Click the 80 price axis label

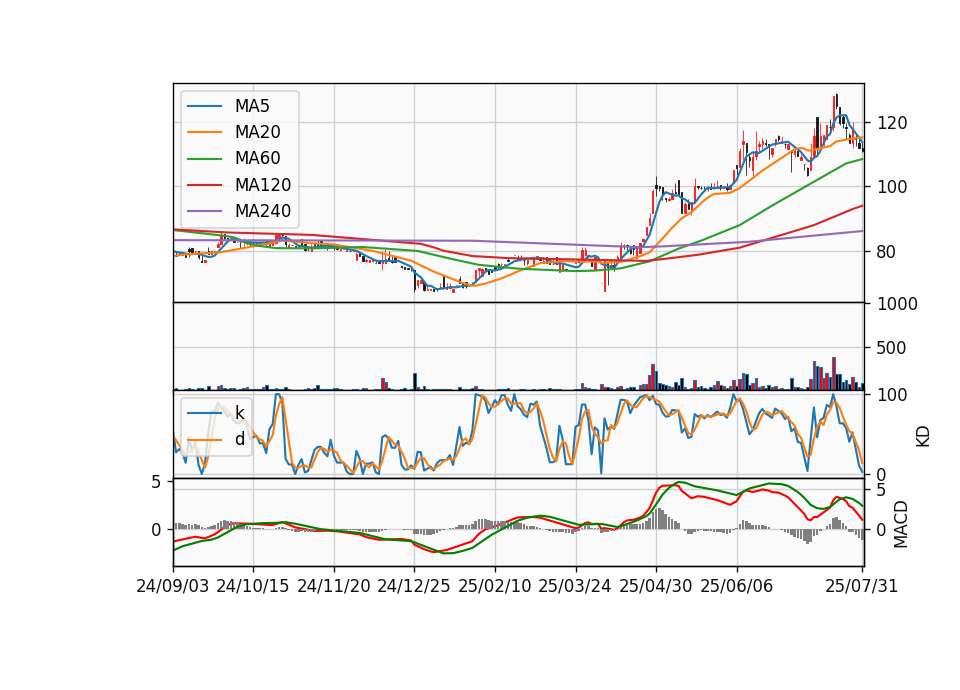coord(887,252)
